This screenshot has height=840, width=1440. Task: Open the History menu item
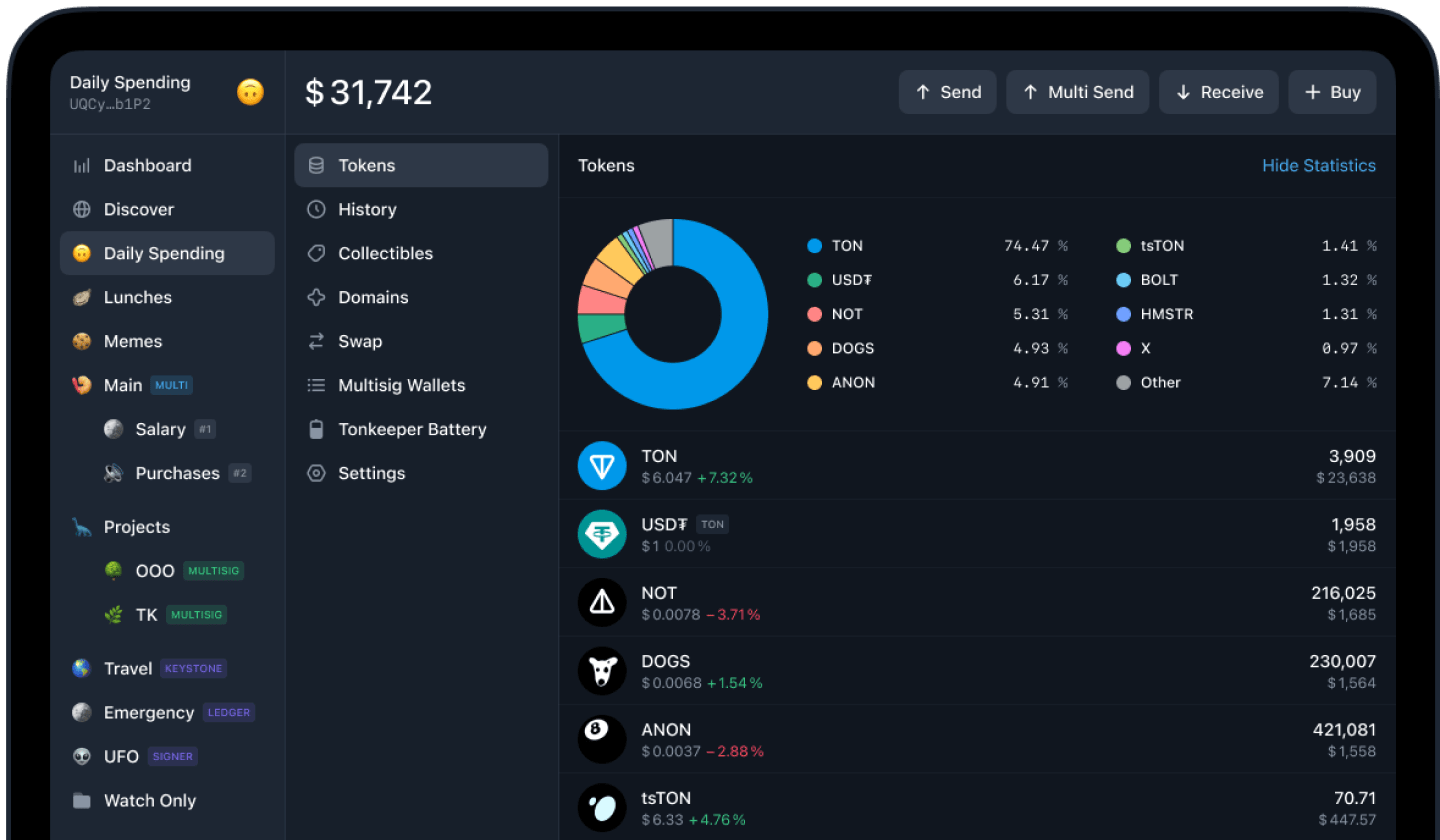[x=367, y=209]
